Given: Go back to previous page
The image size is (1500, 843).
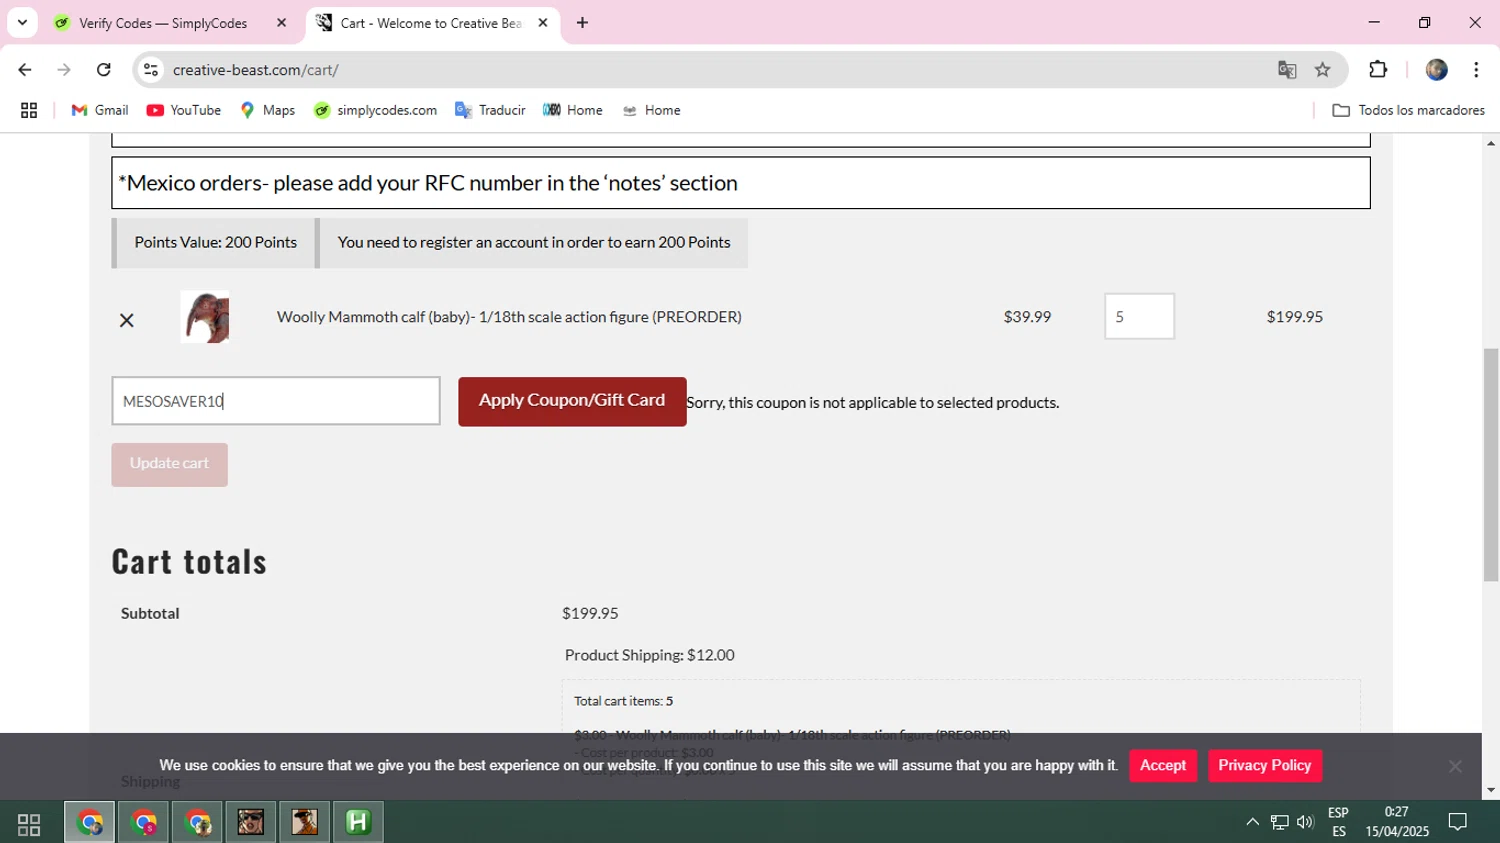Looking at the screenshot, I should (25, 70).
